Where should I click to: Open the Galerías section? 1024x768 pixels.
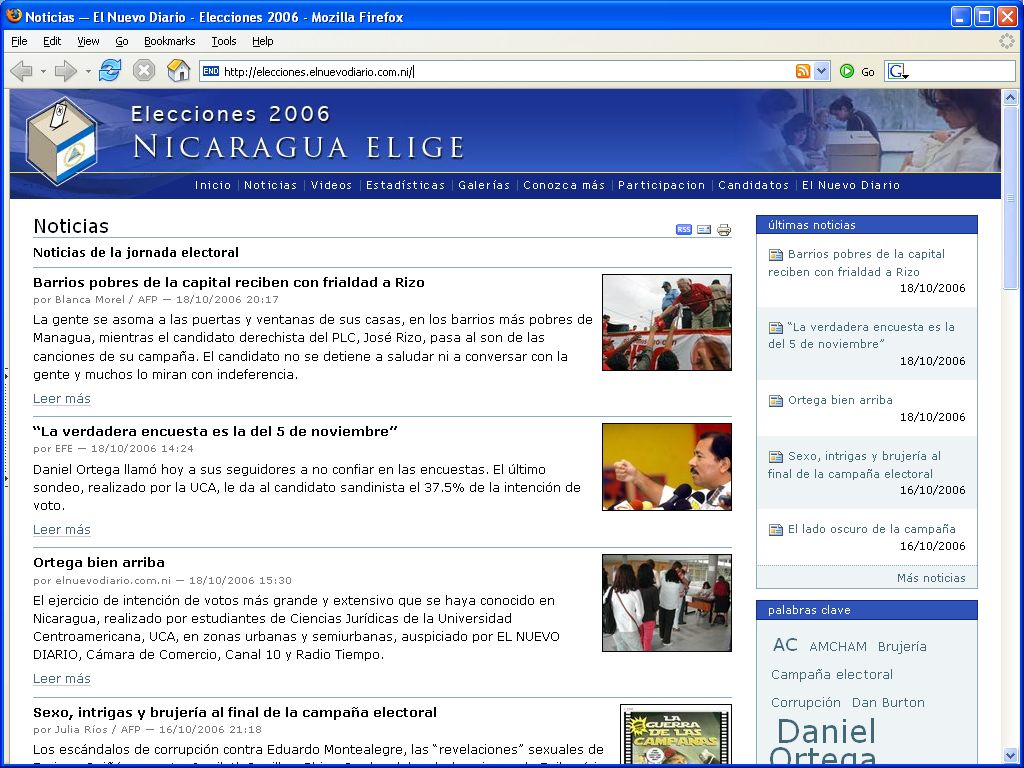pyautogui.click(x=484, y=185)
